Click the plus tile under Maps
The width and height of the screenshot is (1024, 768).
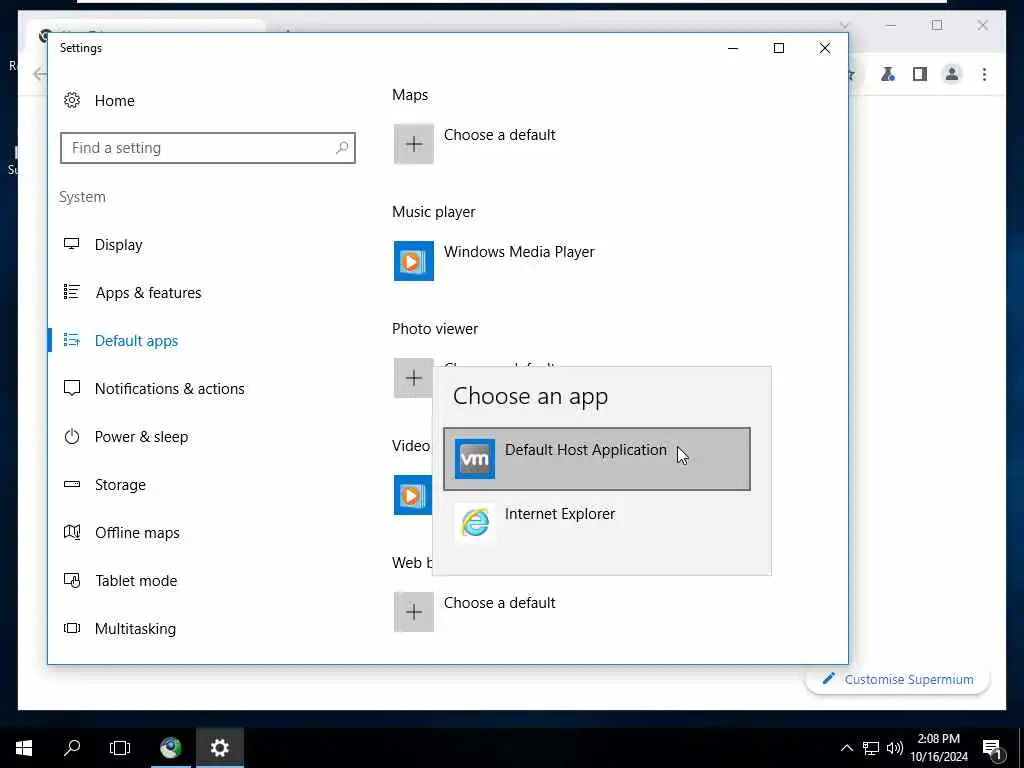coord(414,144)
